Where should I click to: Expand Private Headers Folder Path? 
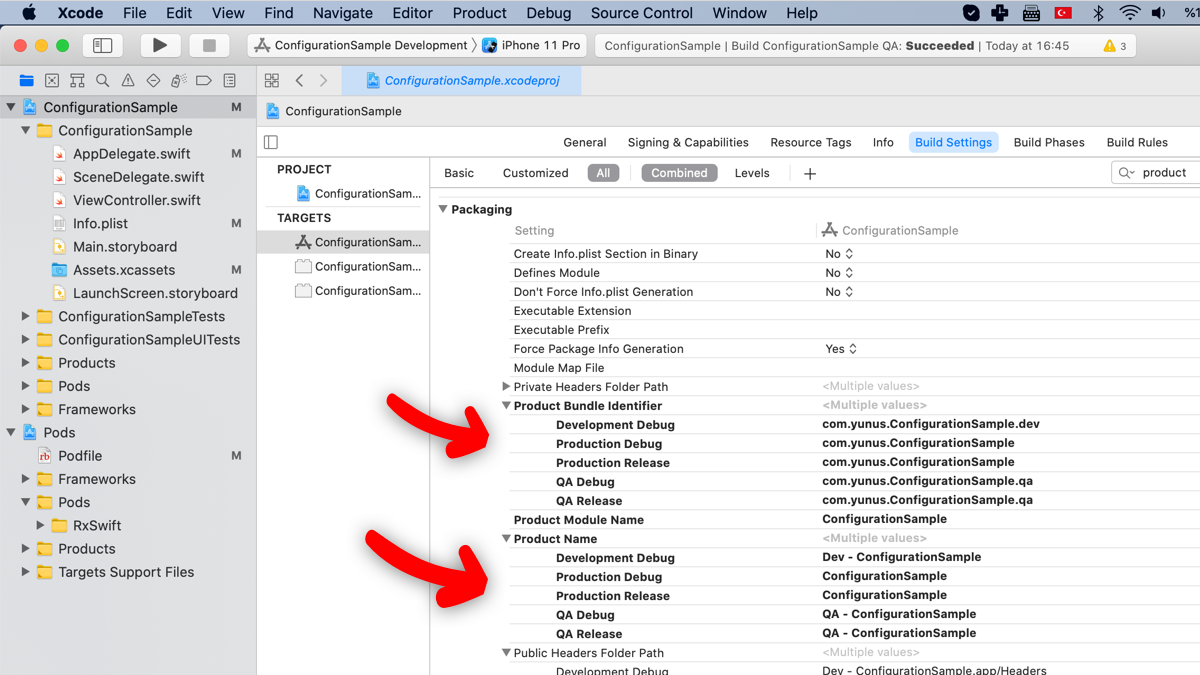(x=506, y=386)
